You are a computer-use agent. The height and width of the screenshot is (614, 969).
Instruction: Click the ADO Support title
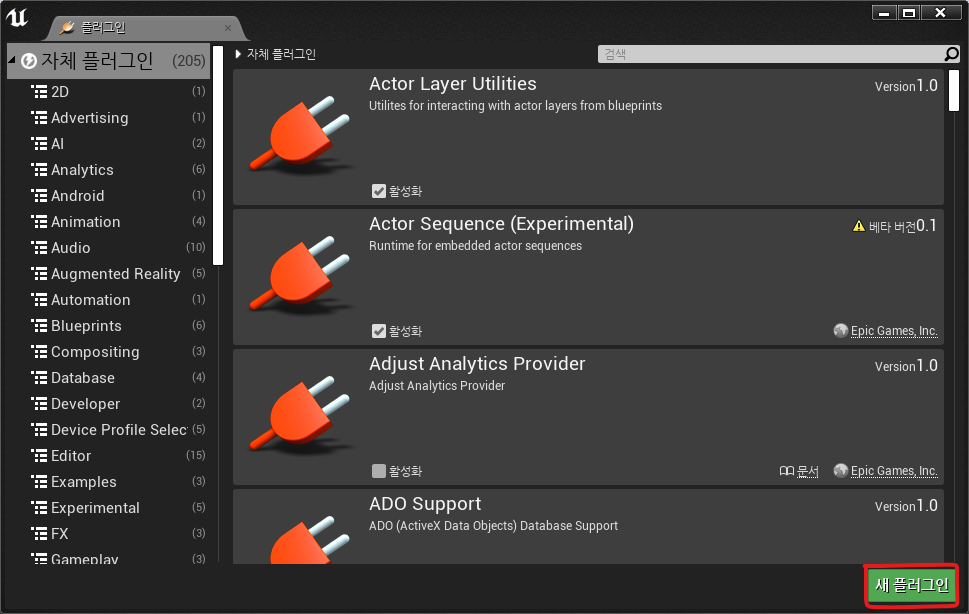click(425, 504)
